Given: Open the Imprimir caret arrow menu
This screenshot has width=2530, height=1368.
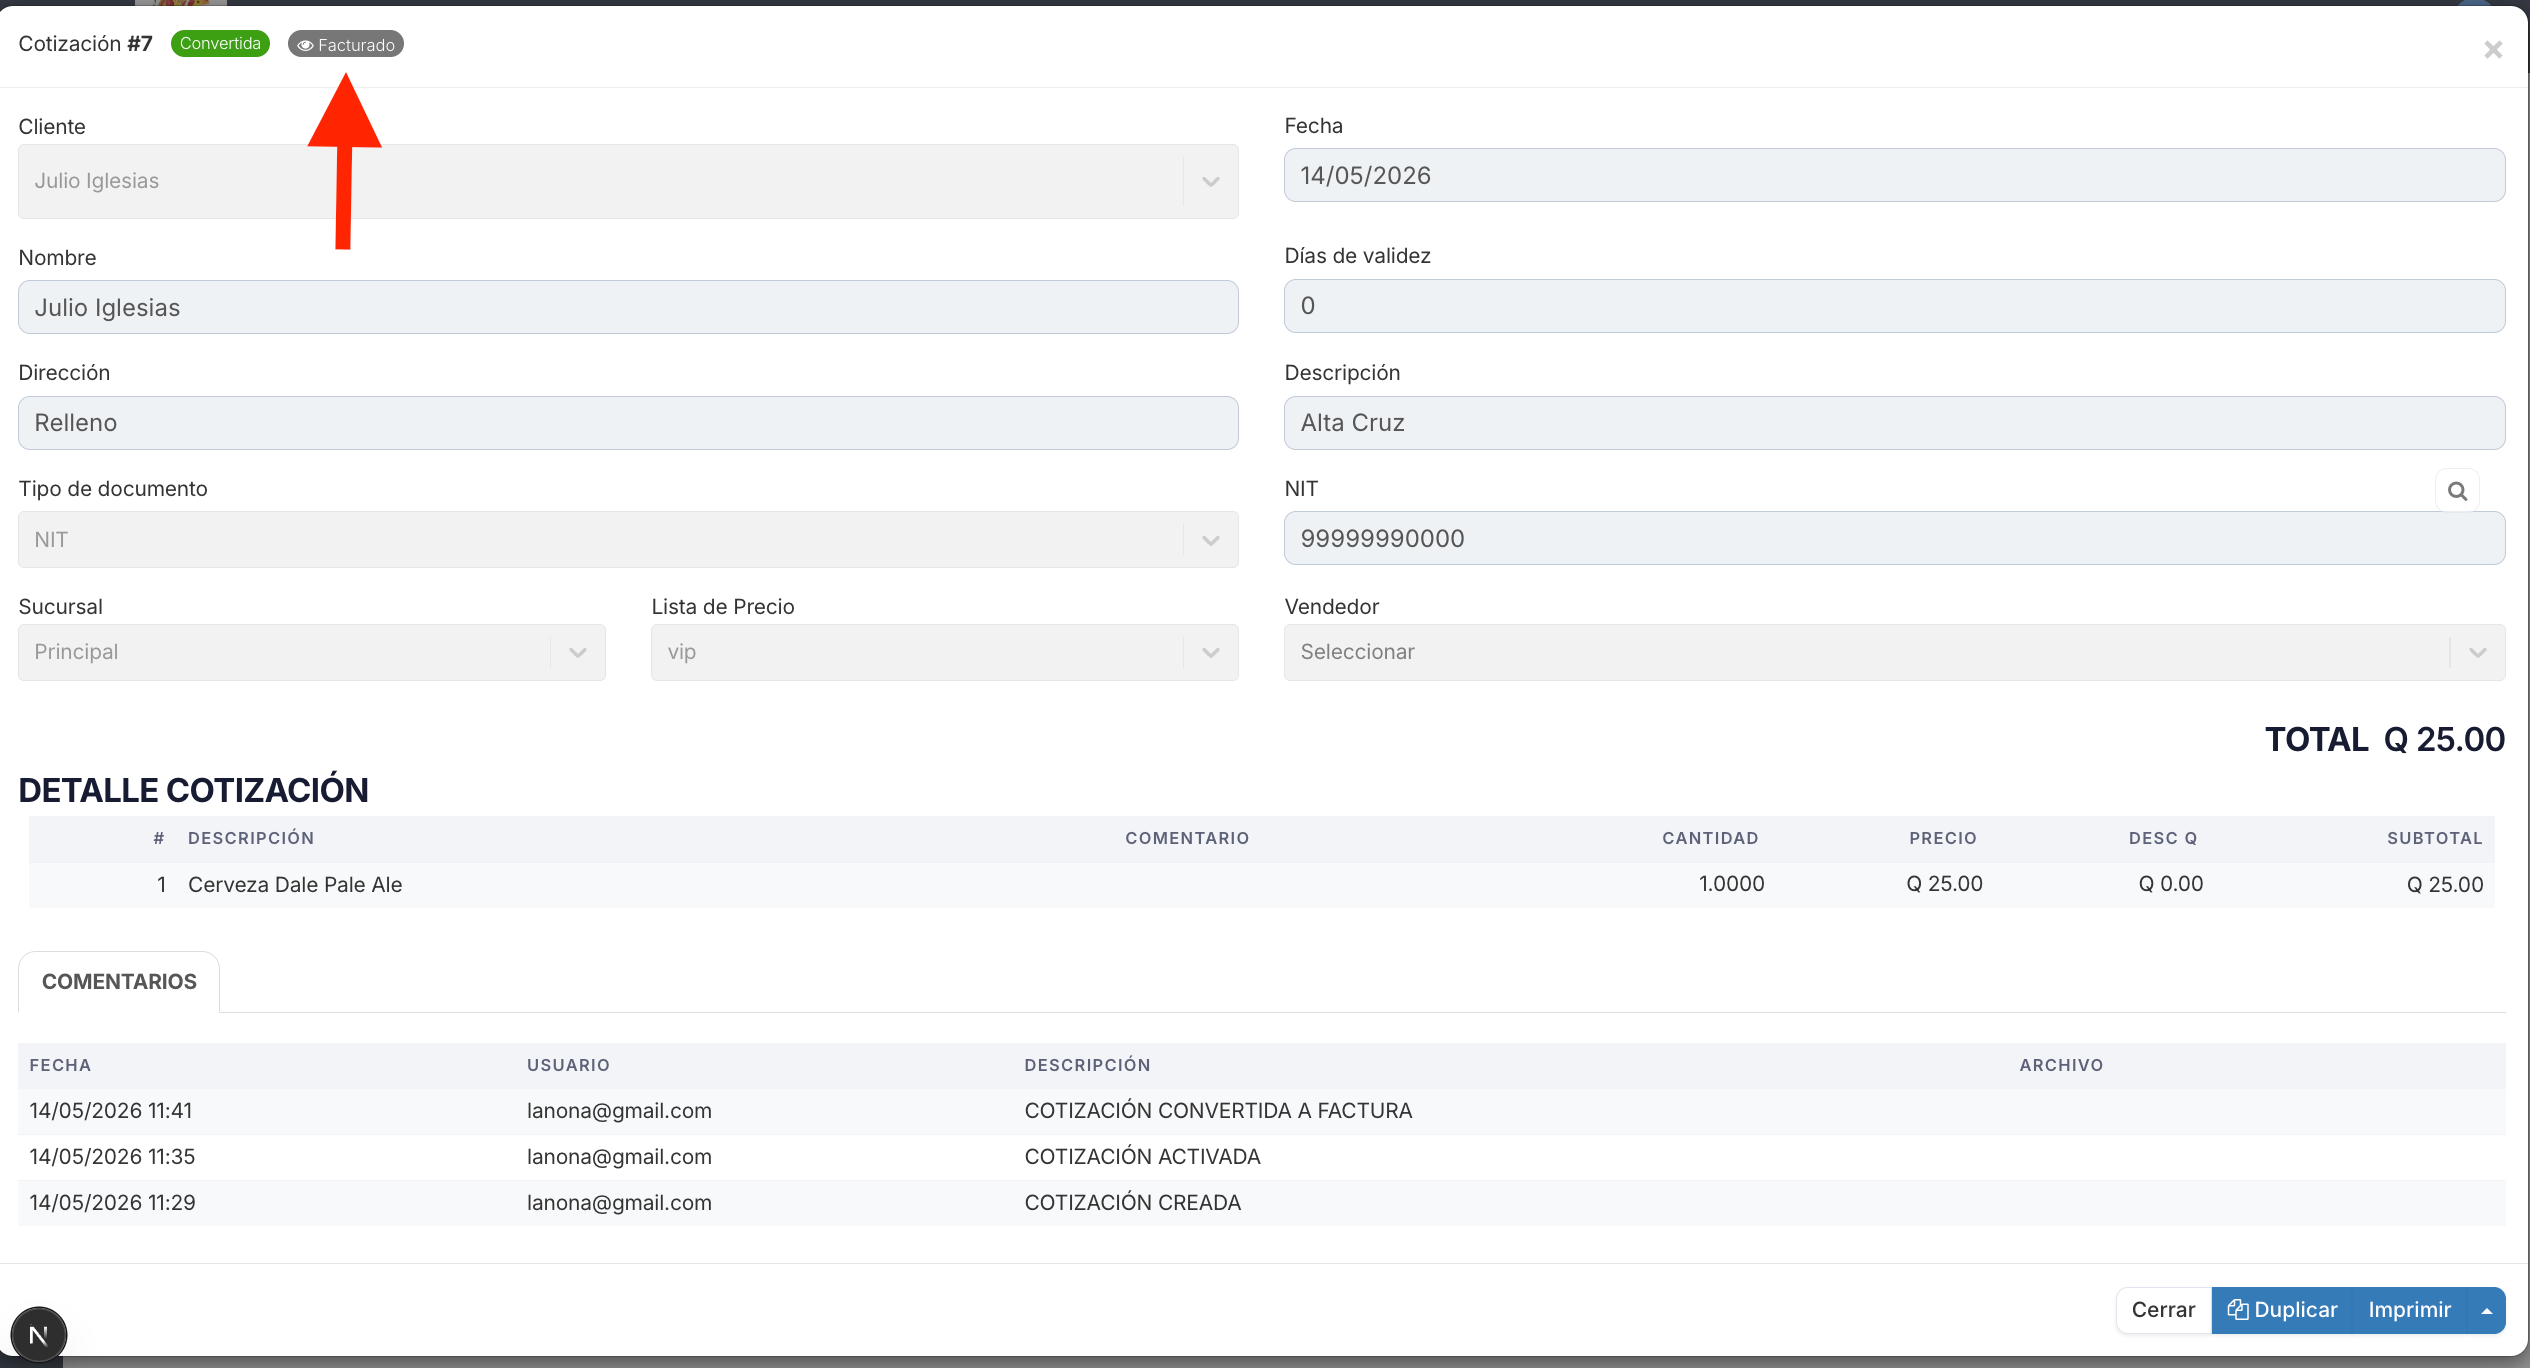Looking at the screenshot, I should click(x=2486, y=1311).
